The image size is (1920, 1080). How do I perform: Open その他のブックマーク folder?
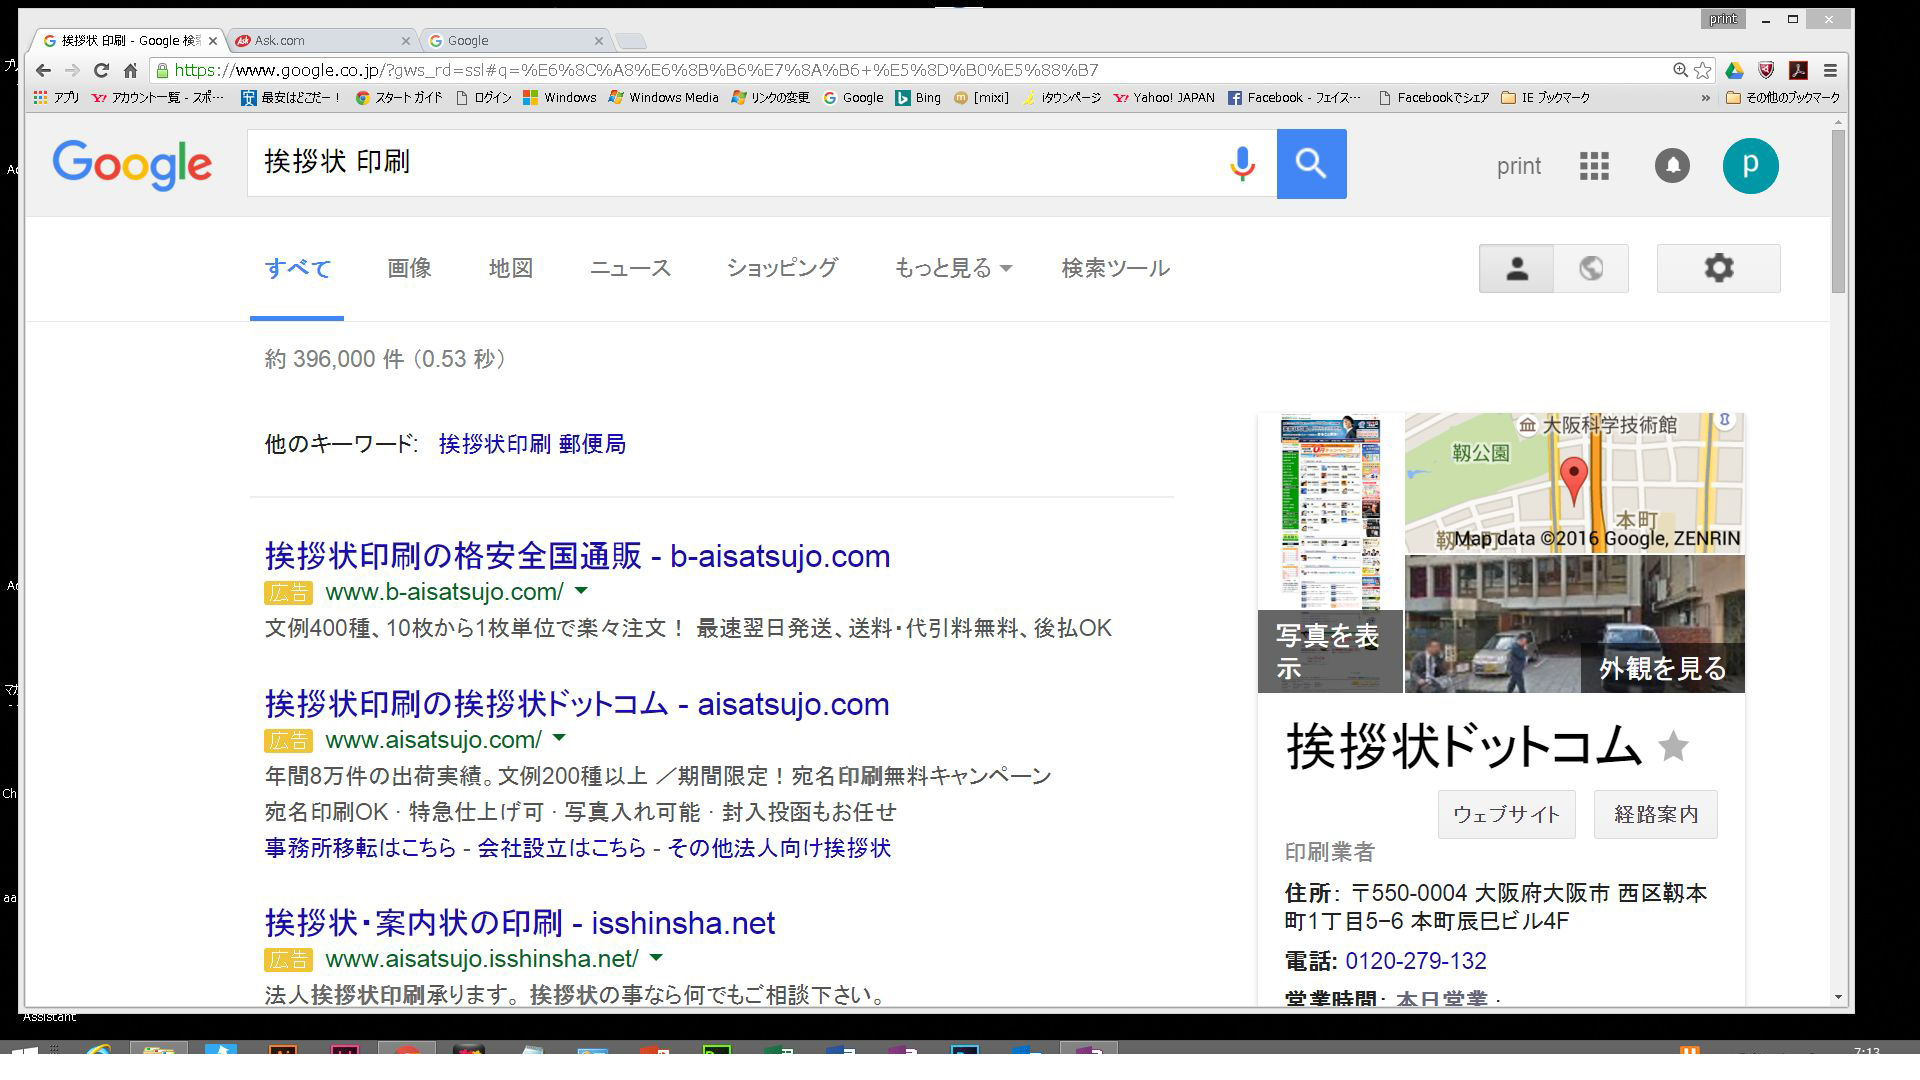tap(1783, 98)
